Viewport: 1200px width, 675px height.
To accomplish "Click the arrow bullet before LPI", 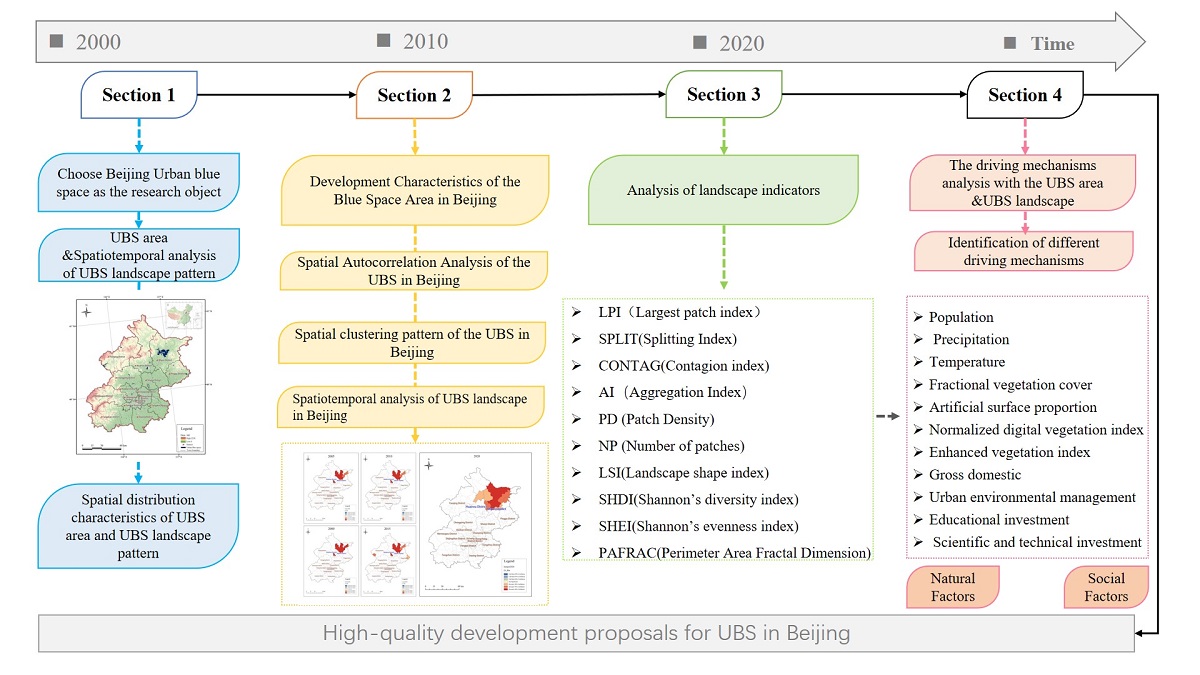I will [x=575, y=312].
